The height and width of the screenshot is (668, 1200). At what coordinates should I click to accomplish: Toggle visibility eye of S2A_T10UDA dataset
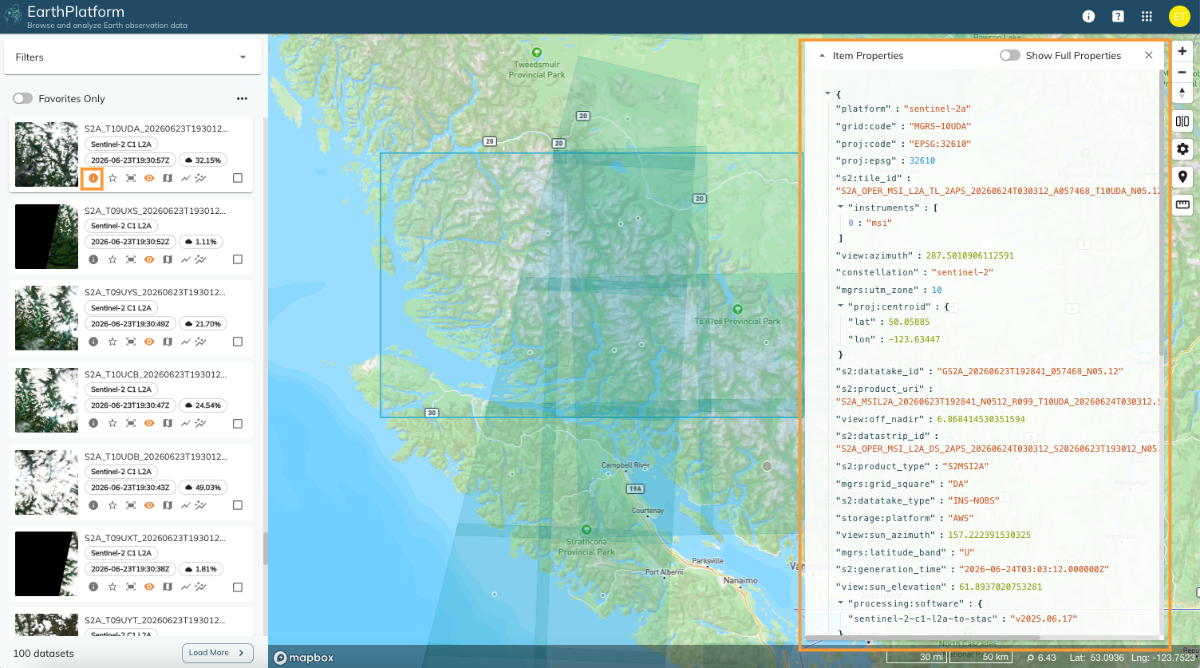click(149, 178)
